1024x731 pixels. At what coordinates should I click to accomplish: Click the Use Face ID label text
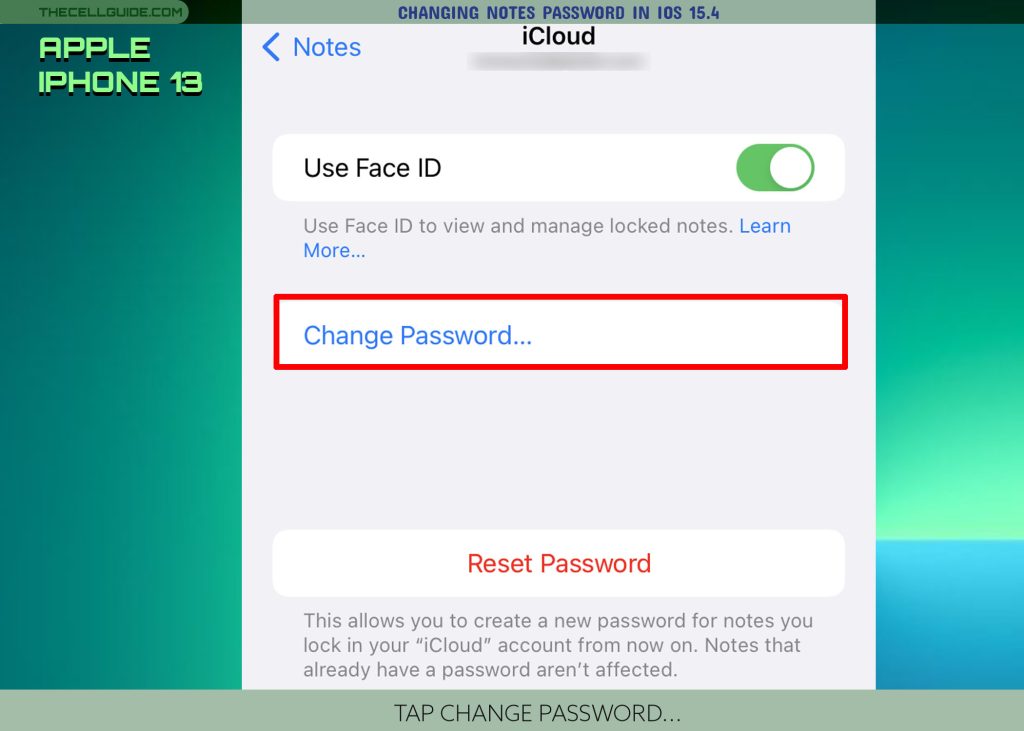[x=372, y=168]
